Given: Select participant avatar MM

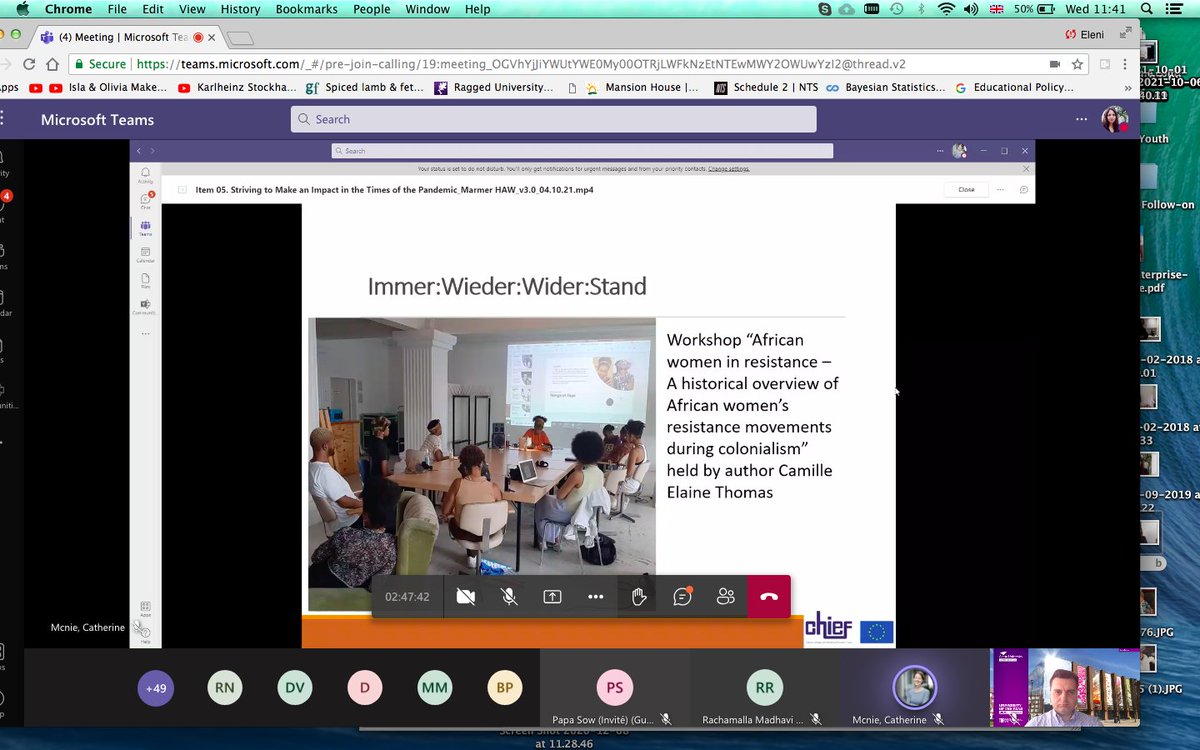Looking at the screenshot, I should [x=435, y=688].
